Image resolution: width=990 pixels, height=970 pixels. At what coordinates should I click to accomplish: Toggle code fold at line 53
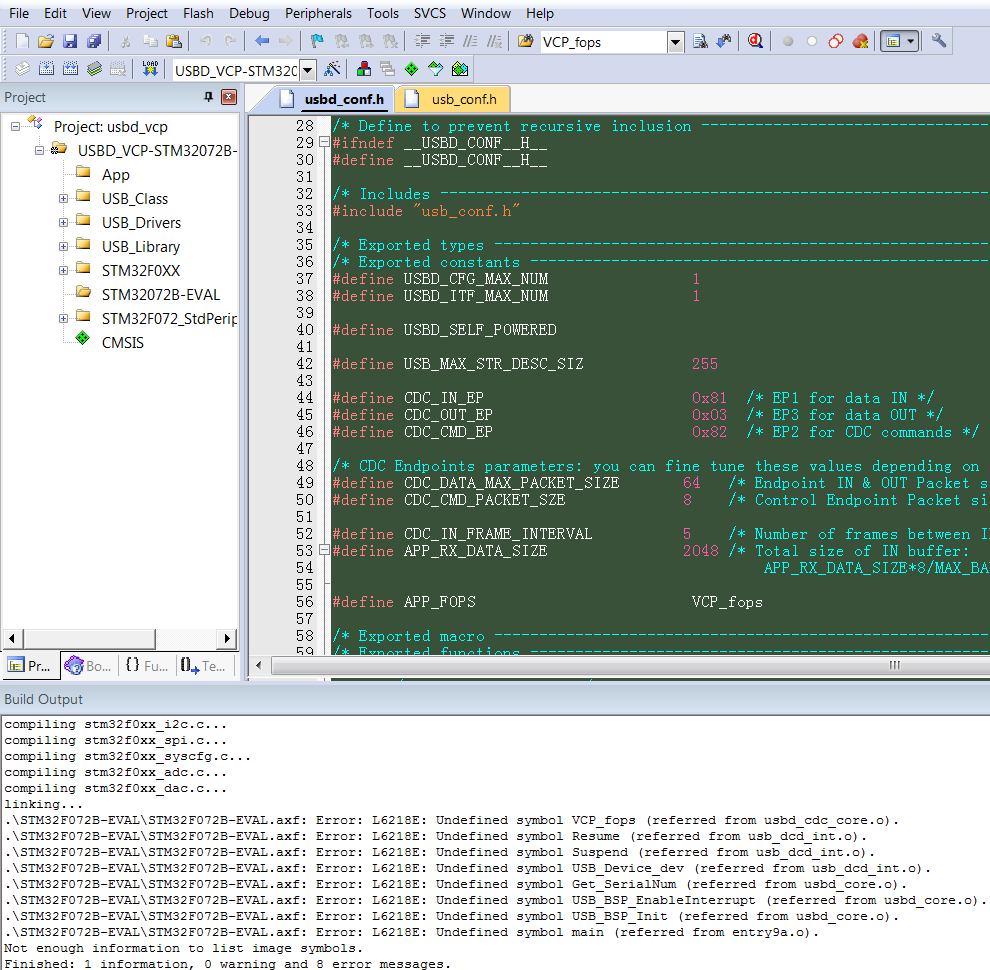(x=324, y=550)
